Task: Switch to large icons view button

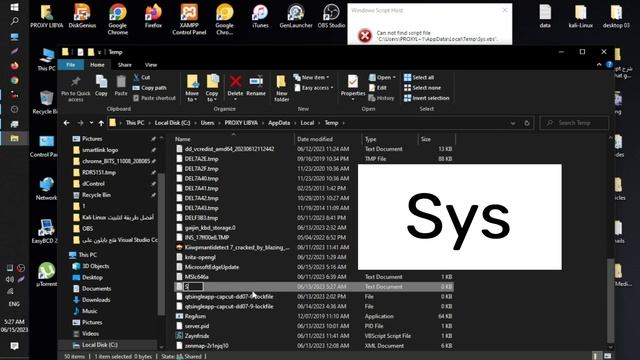Action: point(607,356)
